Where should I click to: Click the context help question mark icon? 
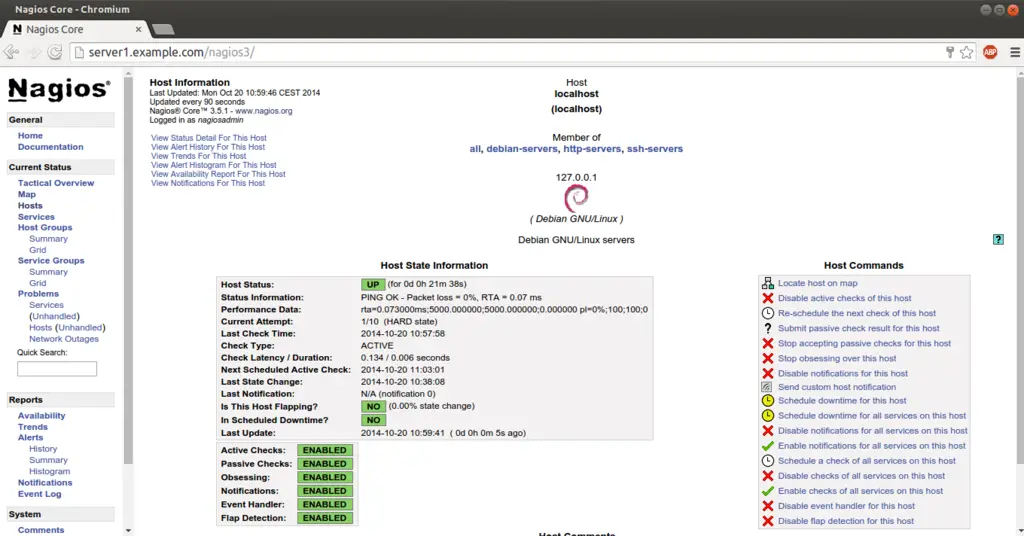point(998,240)
